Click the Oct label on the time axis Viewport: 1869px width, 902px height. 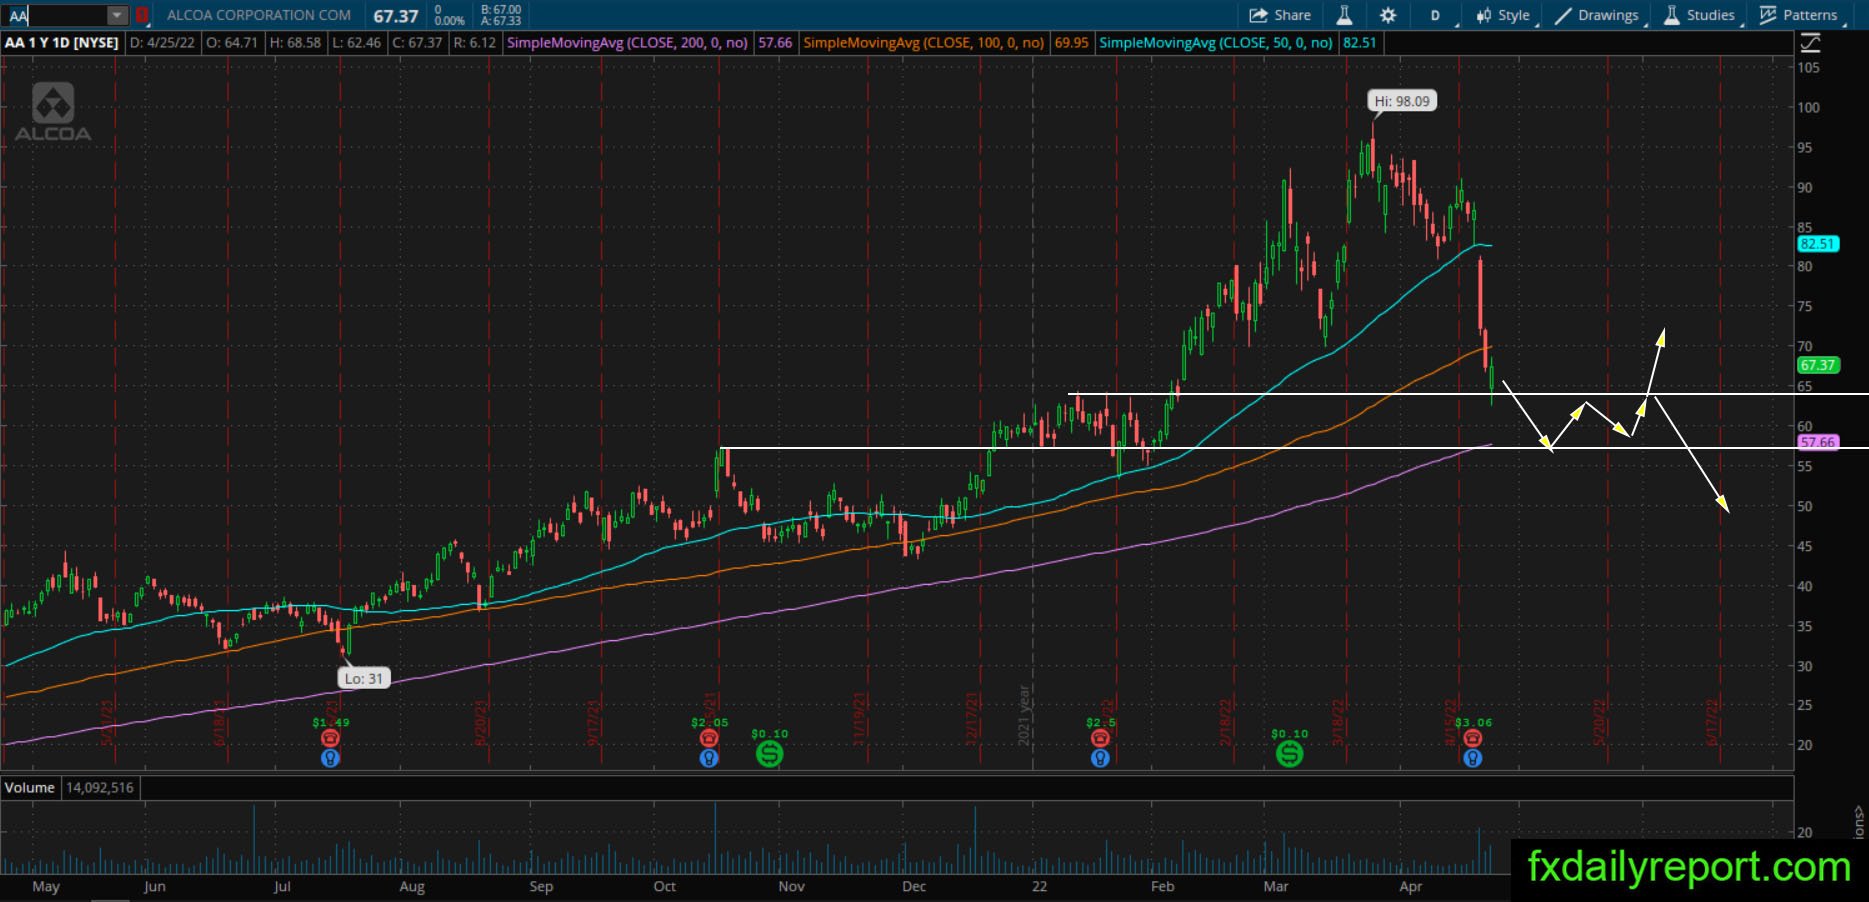point(665,886)
